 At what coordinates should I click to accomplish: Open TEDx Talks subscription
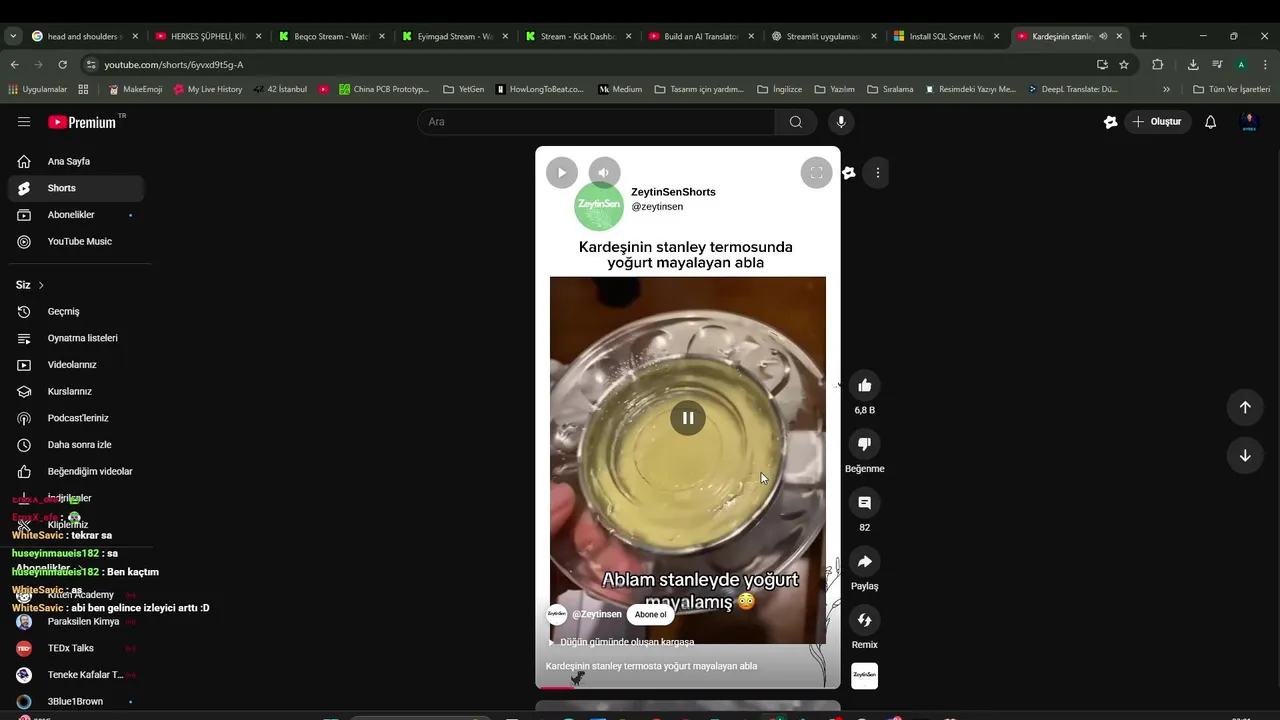tap(76, 648)
